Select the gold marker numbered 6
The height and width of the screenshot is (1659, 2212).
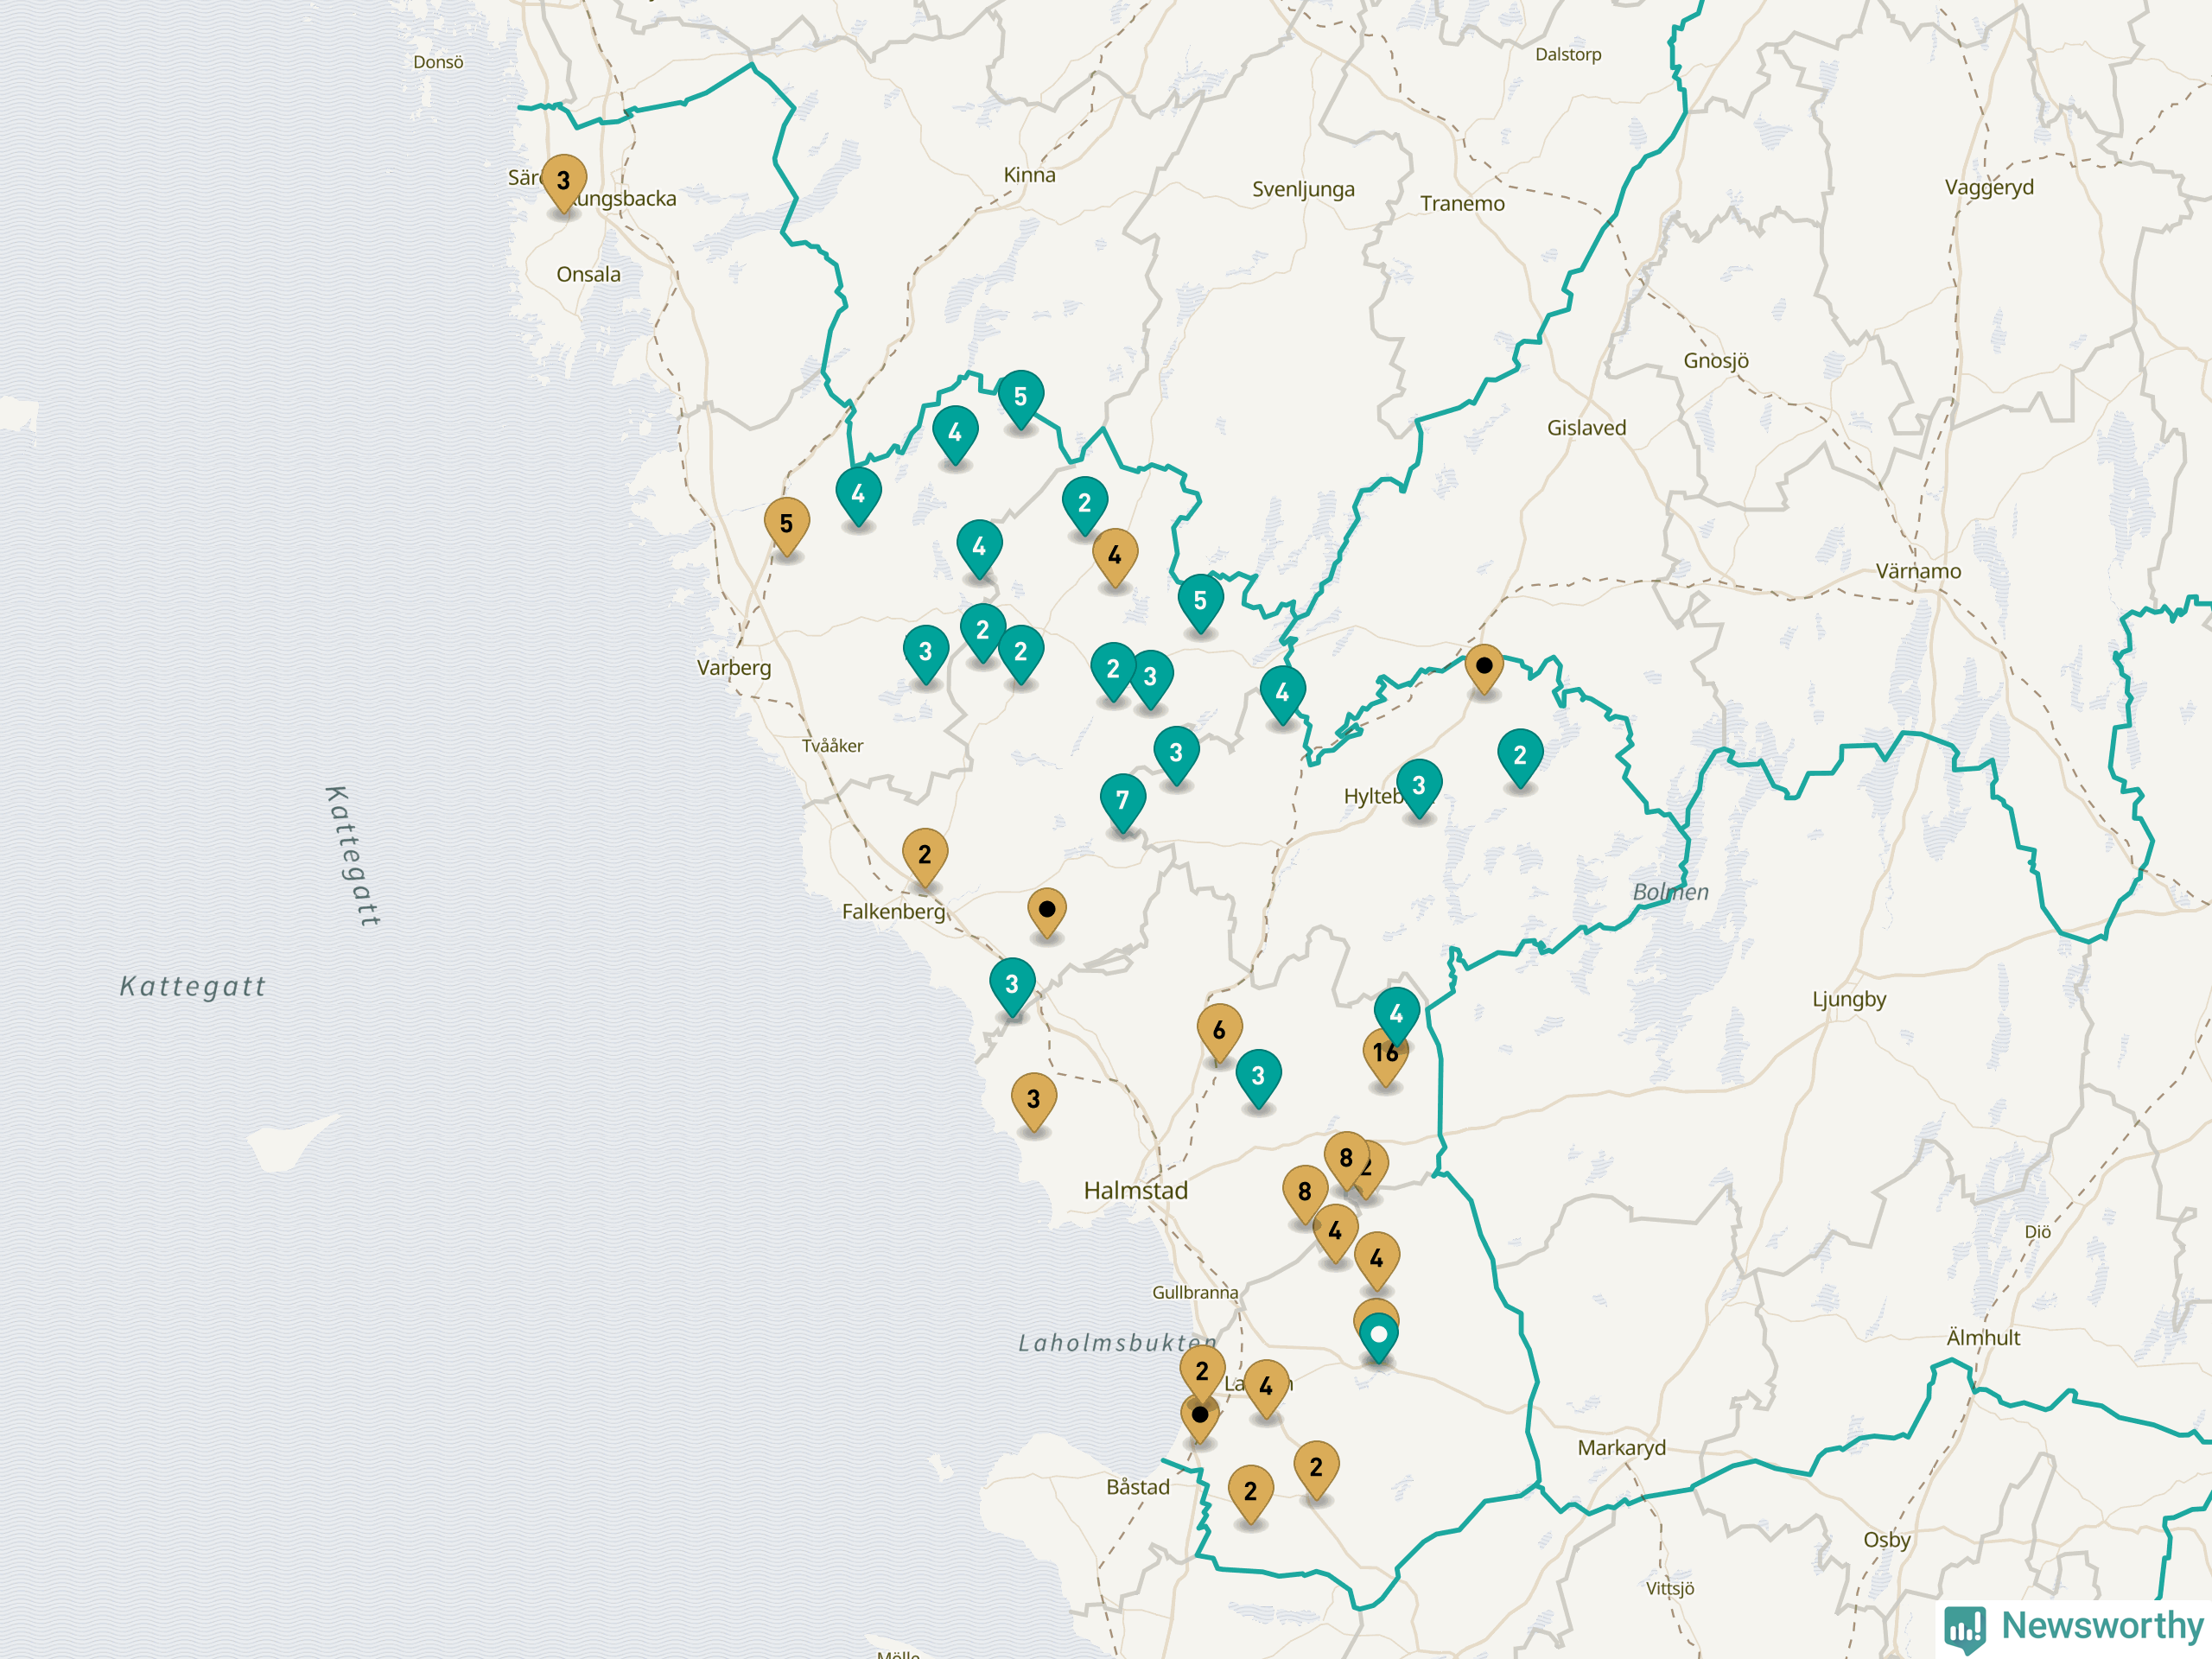pos(1219,1030)
